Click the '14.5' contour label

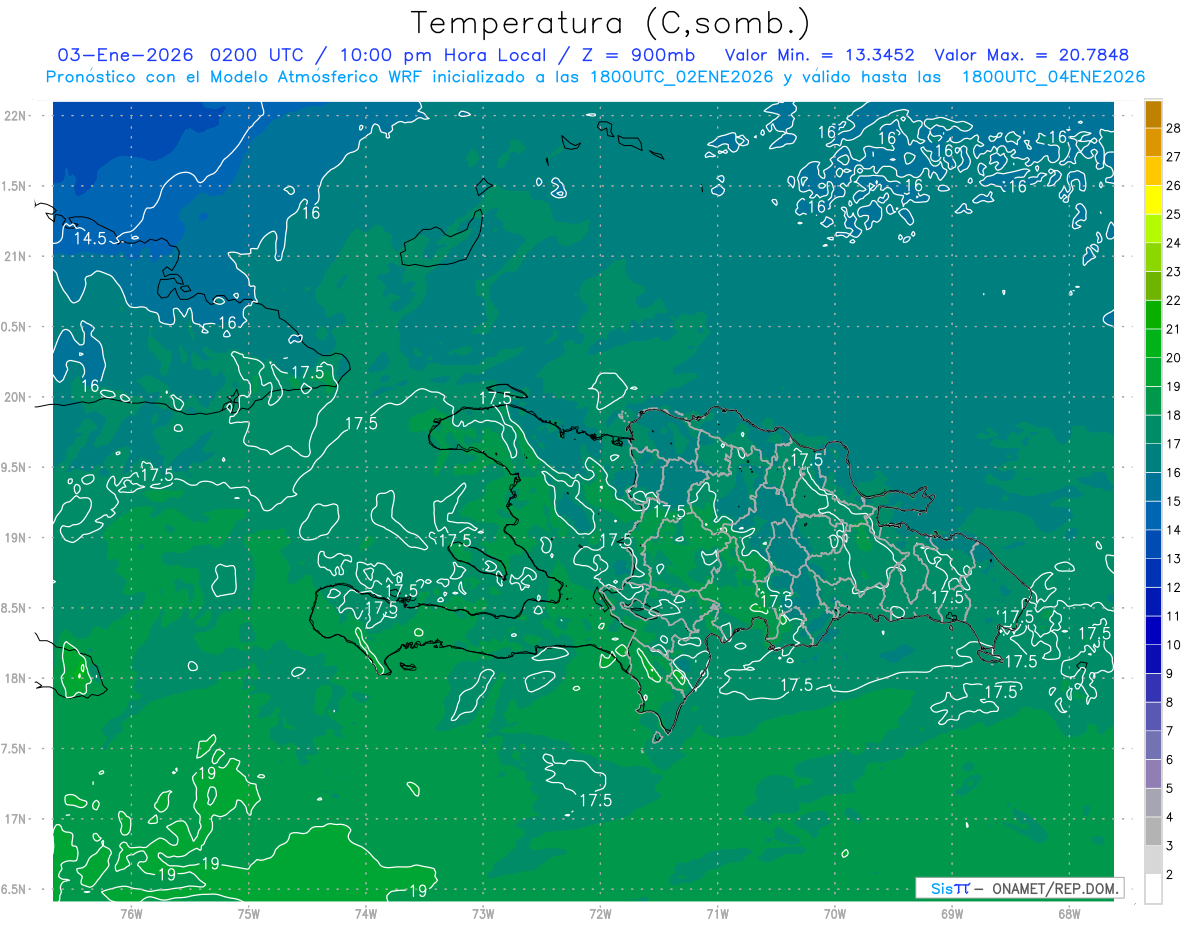tap(90, 239)
